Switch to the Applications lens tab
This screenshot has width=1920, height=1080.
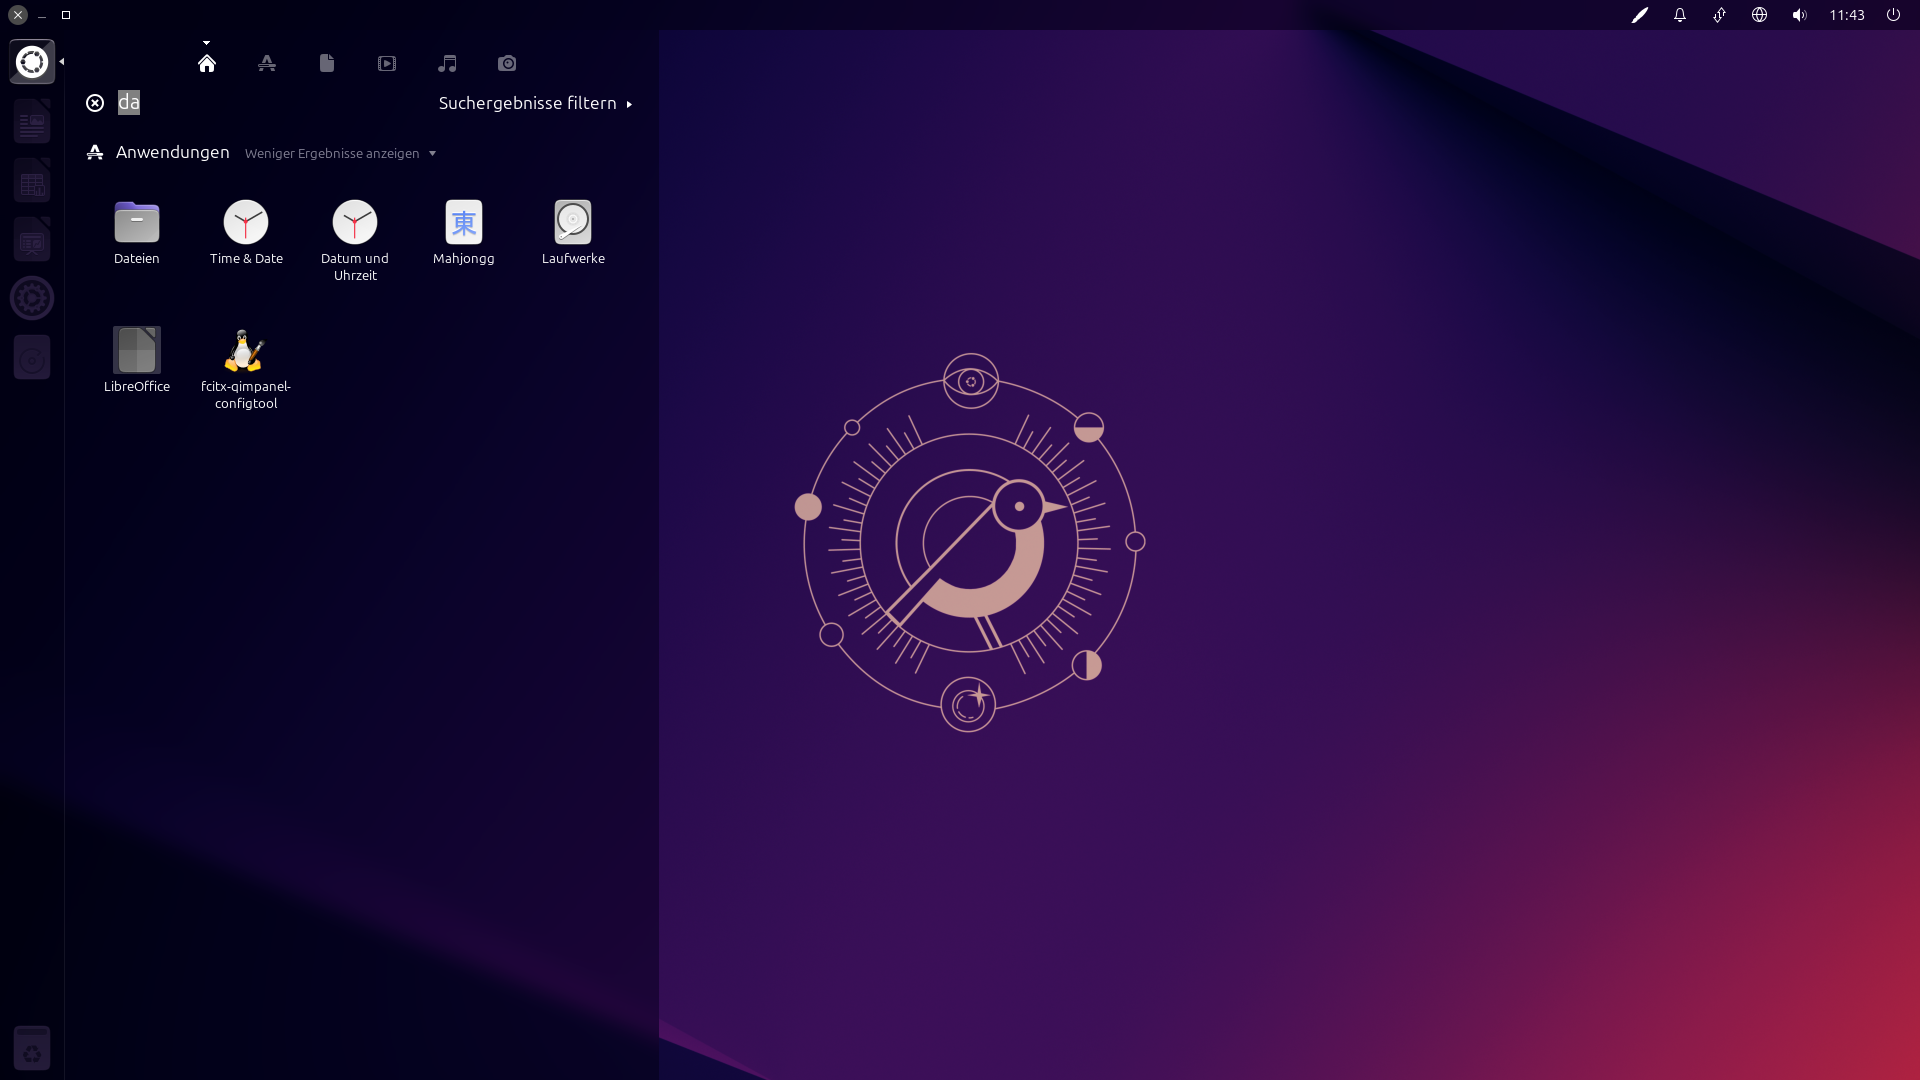[267, 64]
